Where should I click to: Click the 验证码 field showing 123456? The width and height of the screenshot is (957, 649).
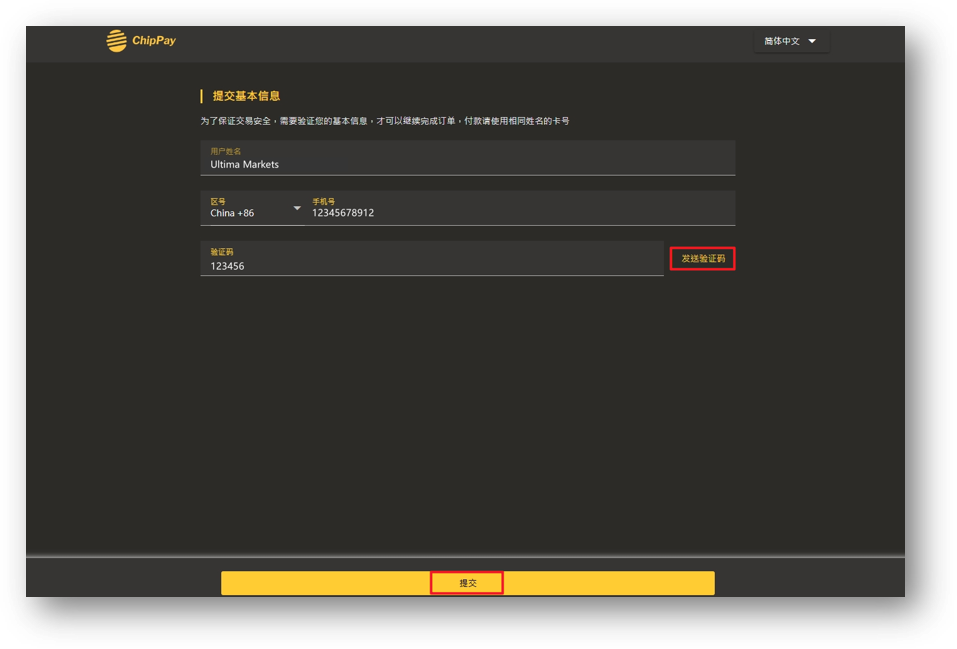432,259
